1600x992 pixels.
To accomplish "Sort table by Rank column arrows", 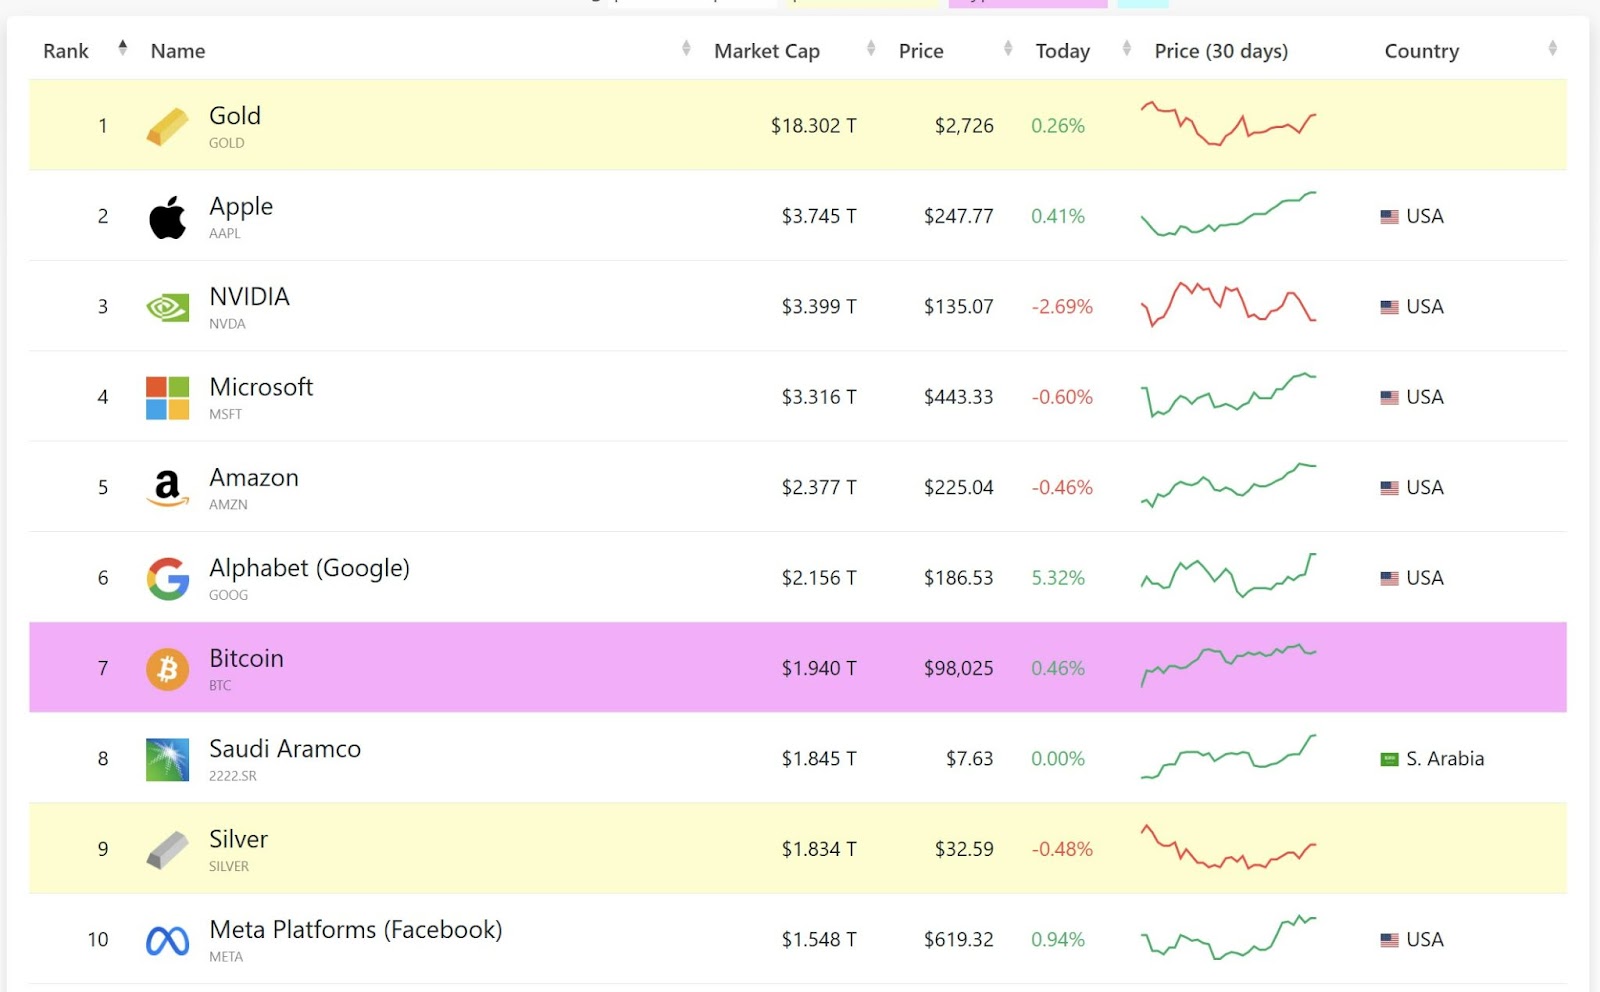I will (x=122, y=48).
